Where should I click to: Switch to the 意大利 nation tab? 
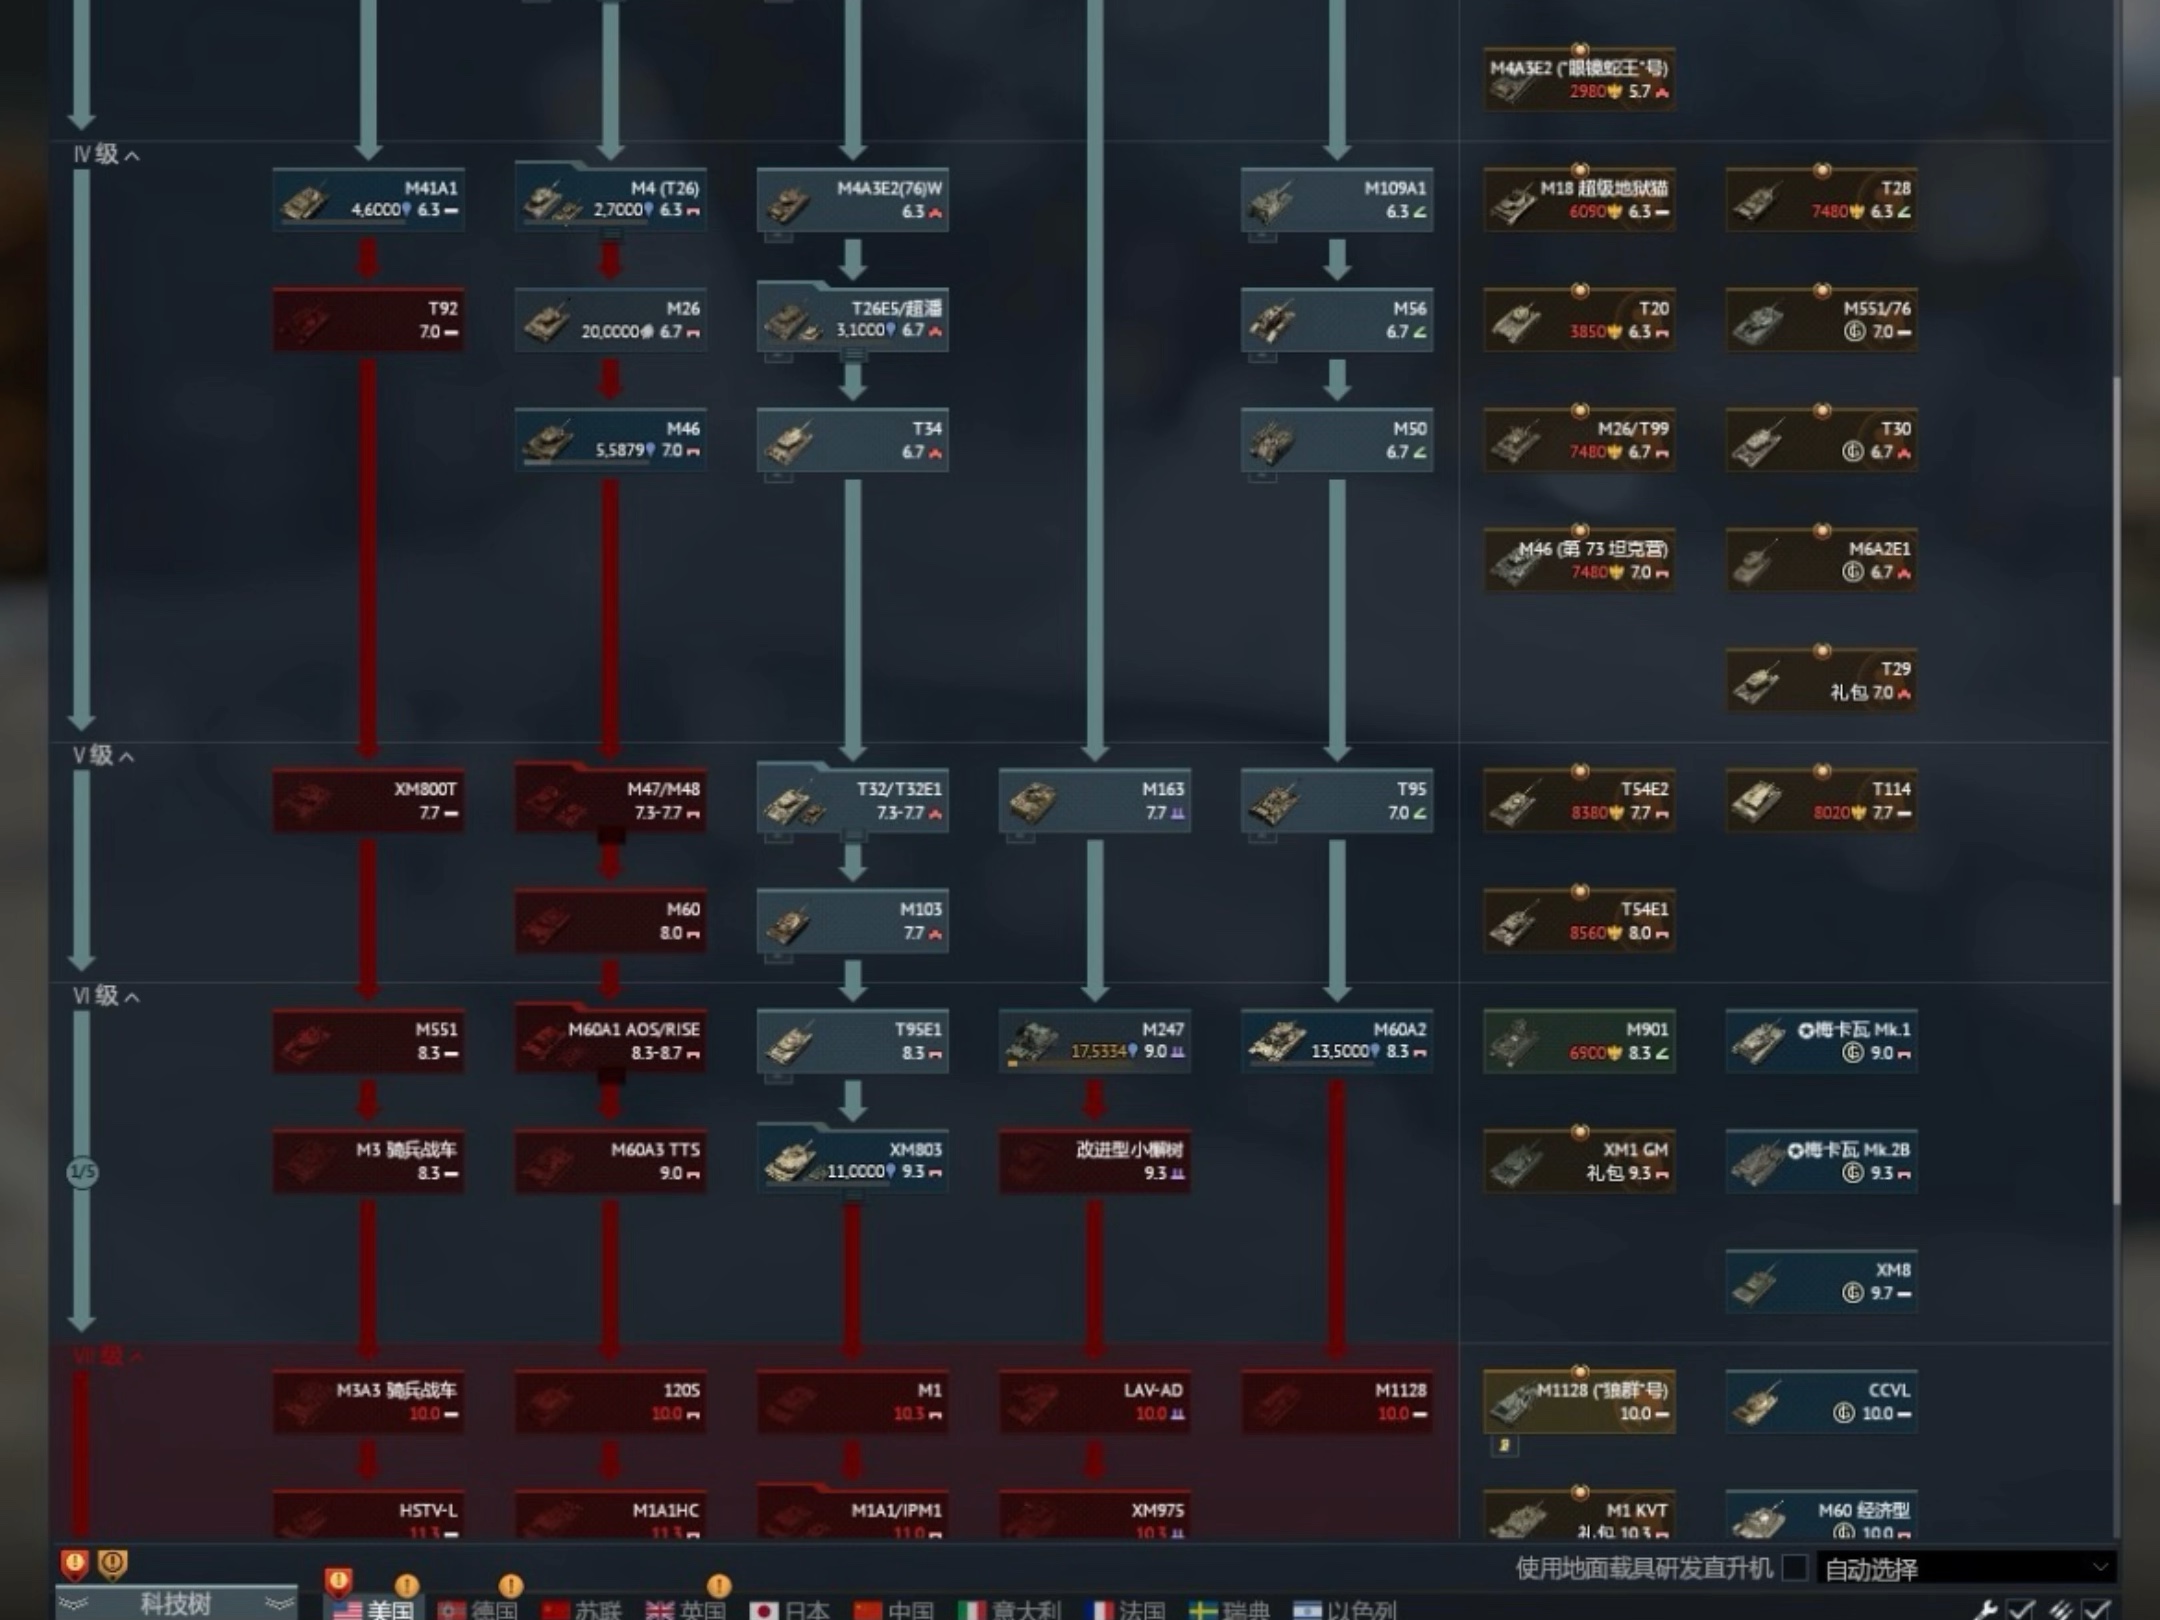click(1009, 1608)
